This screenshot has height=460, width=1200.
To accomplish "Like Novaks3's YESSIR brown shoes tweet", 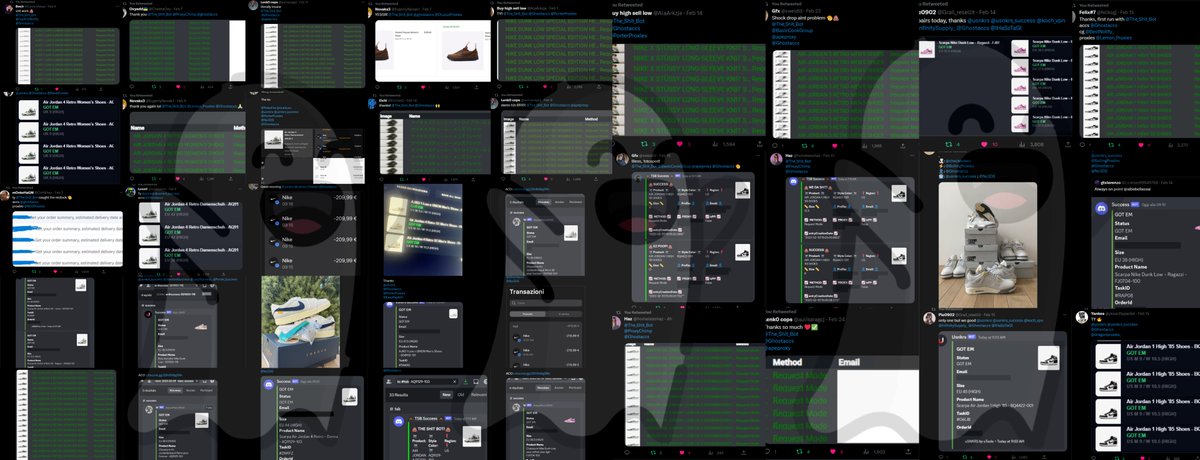I will (x=423, y=87).
